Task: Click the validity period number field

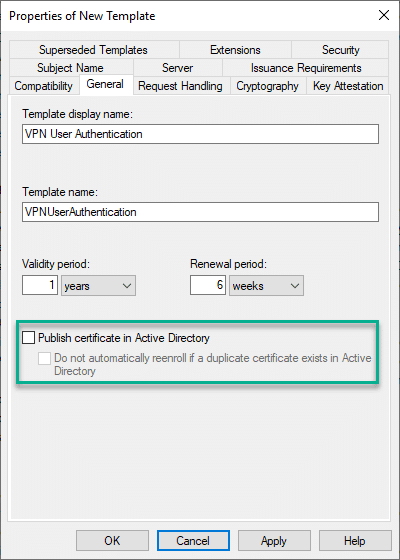Action: click(x=40, y=285)
